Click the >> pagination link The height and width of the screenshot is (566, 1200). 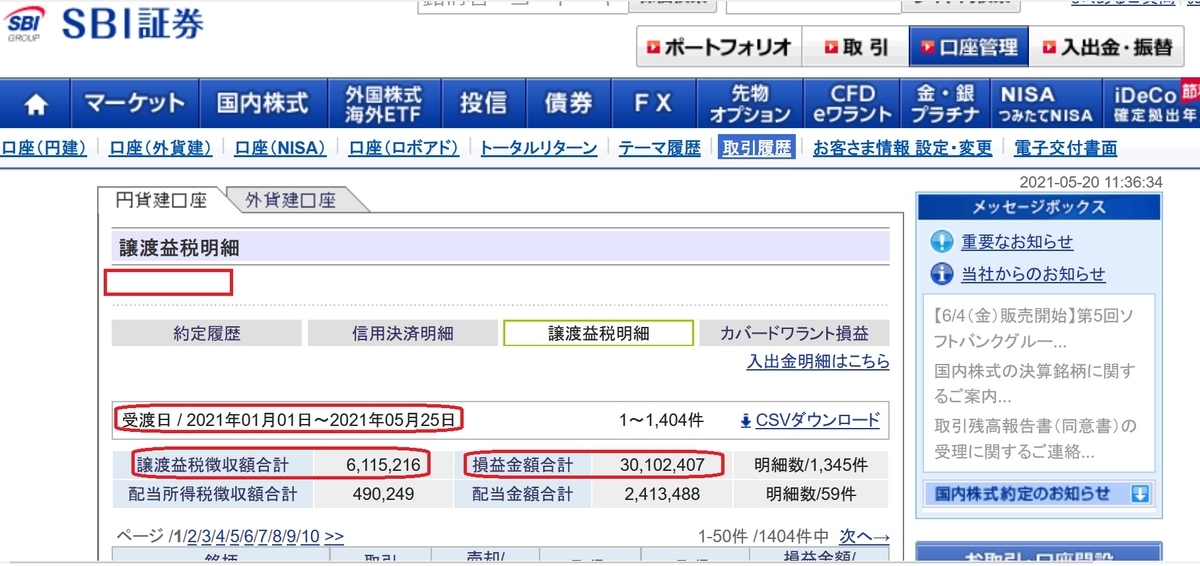pyautogui.click(x=334, y=537)
